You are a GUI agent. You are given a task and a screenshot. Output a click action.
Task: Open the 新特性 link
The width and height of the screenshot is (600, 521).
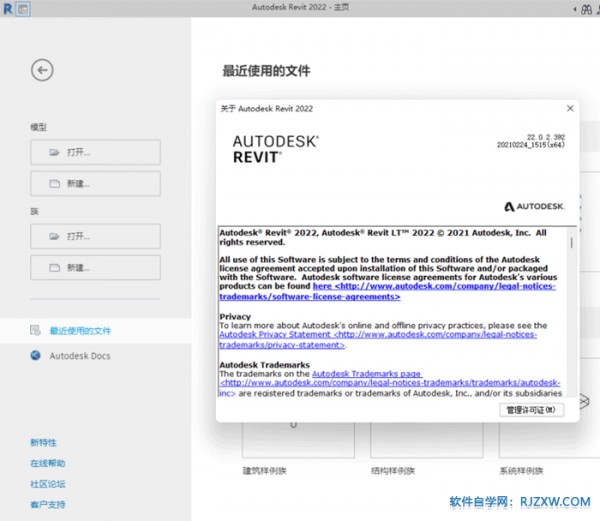43,443
